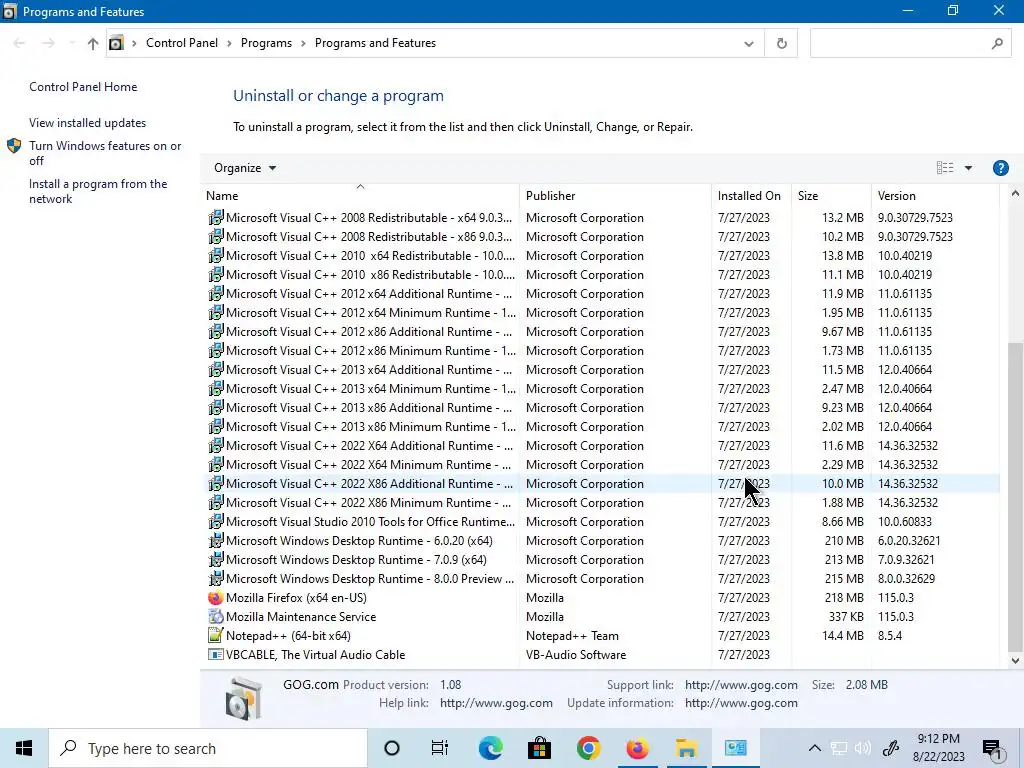This screenshot has width=1024, height=768.
Task: Expand the chevron after Control Panel breadcrumb
Action: 229,43
